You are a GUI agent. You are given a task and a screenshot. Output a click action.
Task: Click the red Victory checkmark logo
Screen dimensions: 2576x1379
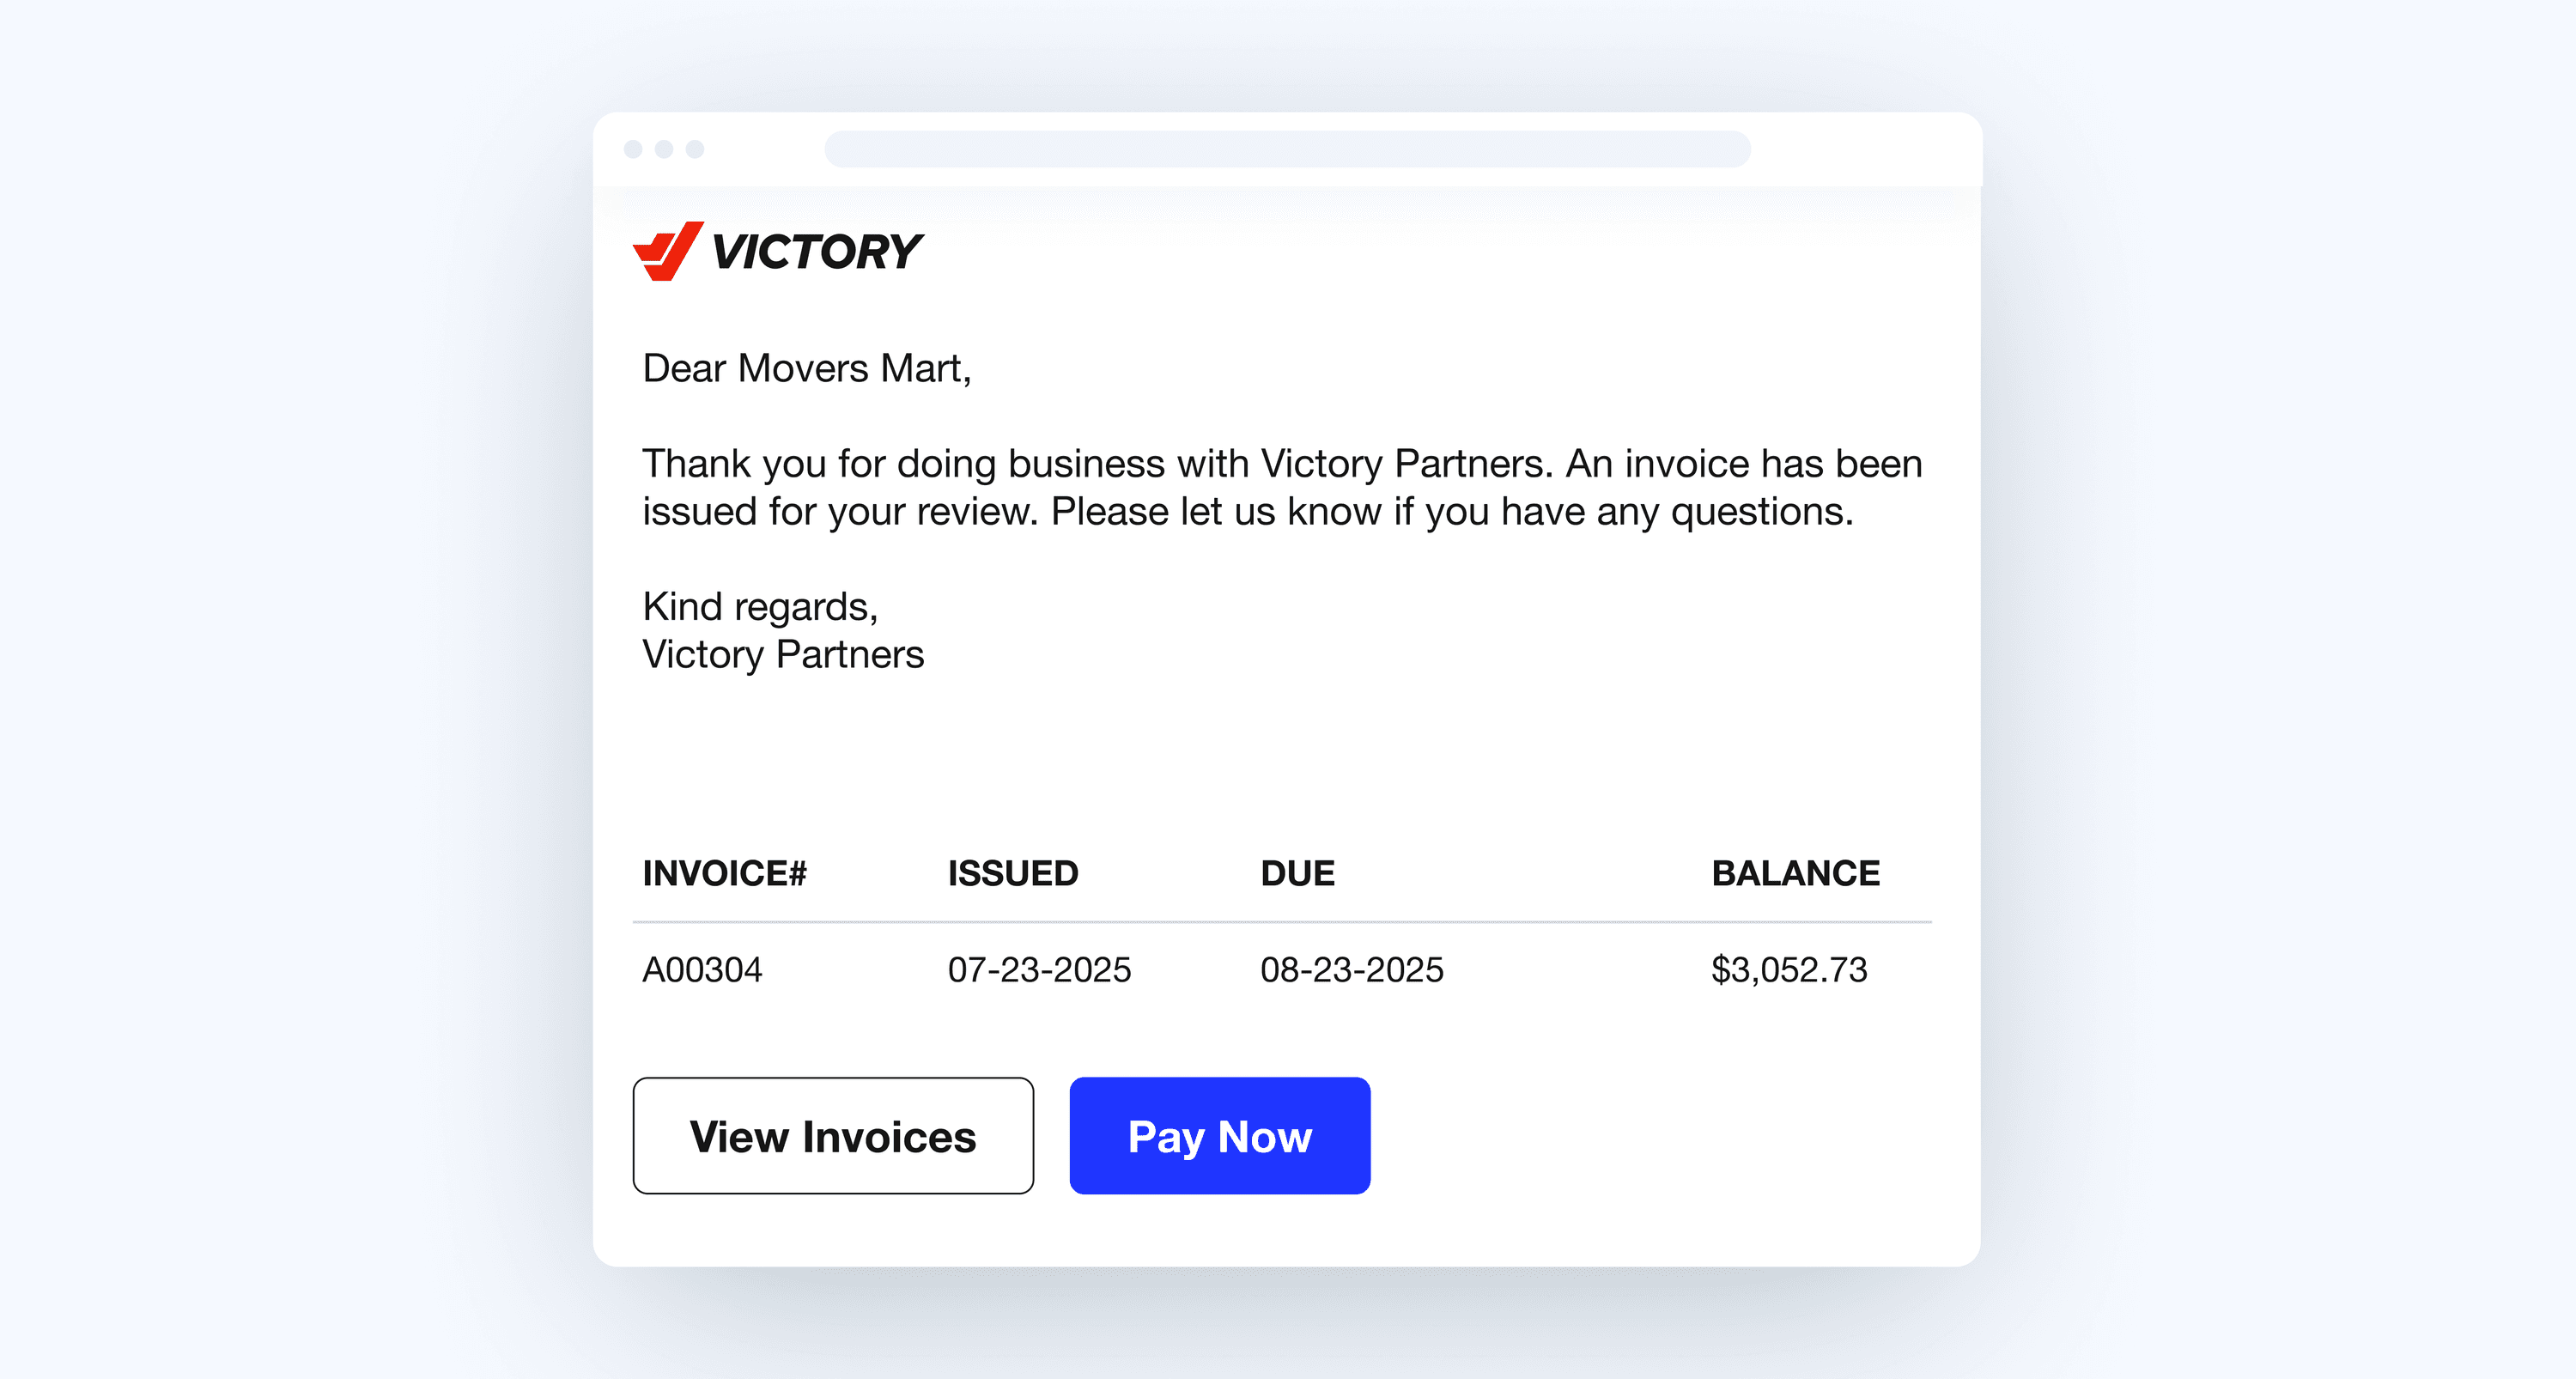(x=668, y=251)
